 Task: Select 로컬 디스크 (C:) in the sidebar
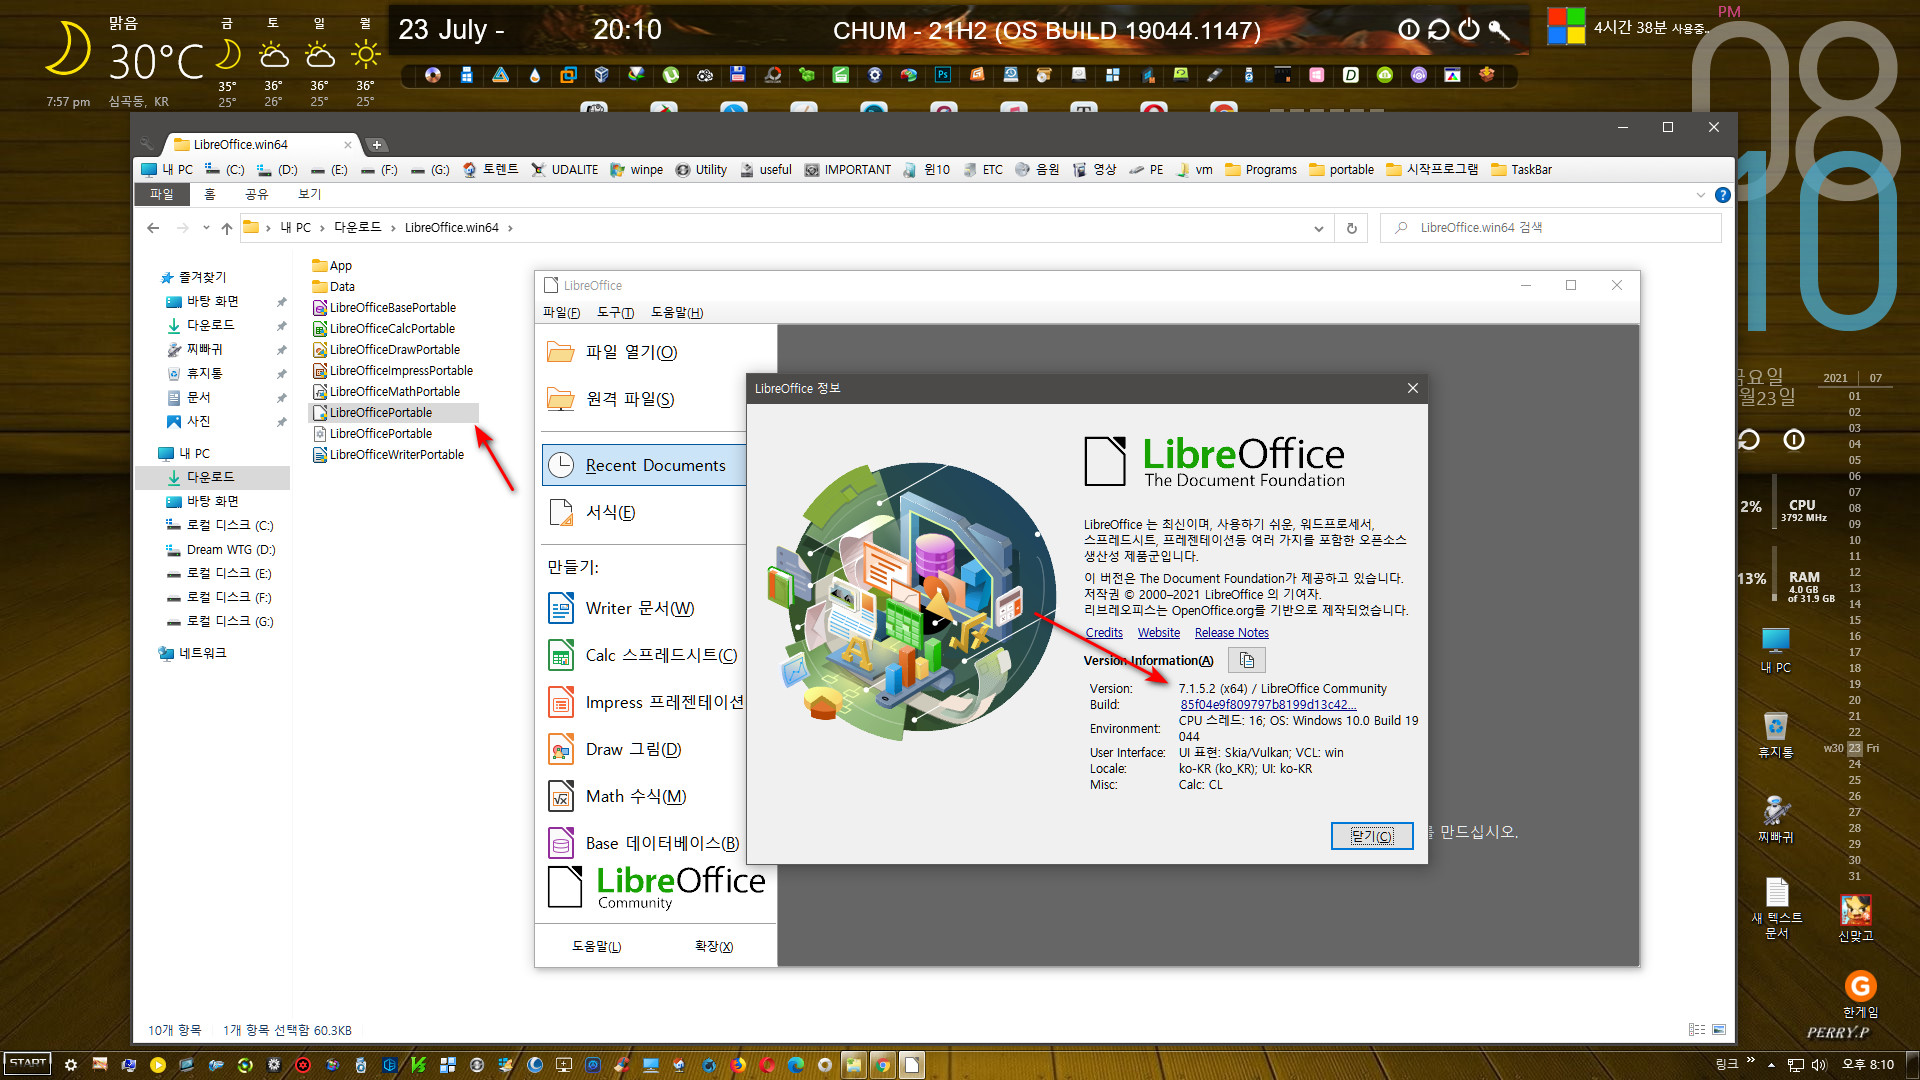[219, 525]
